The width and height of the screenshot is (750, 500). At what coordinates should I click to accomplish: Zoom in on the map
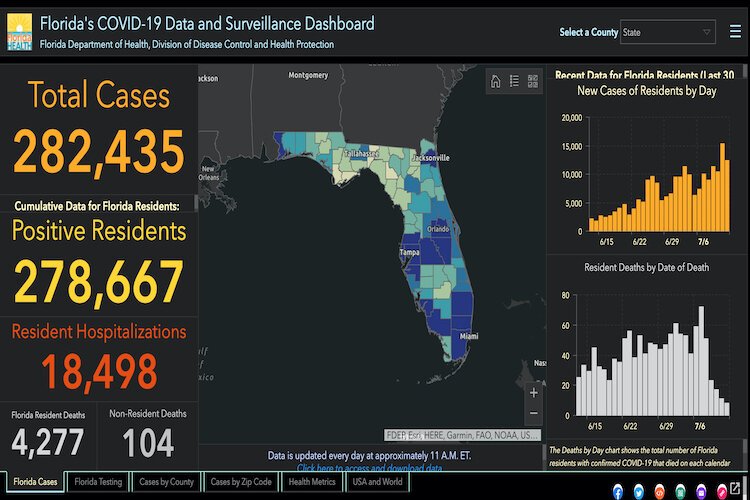533,393
